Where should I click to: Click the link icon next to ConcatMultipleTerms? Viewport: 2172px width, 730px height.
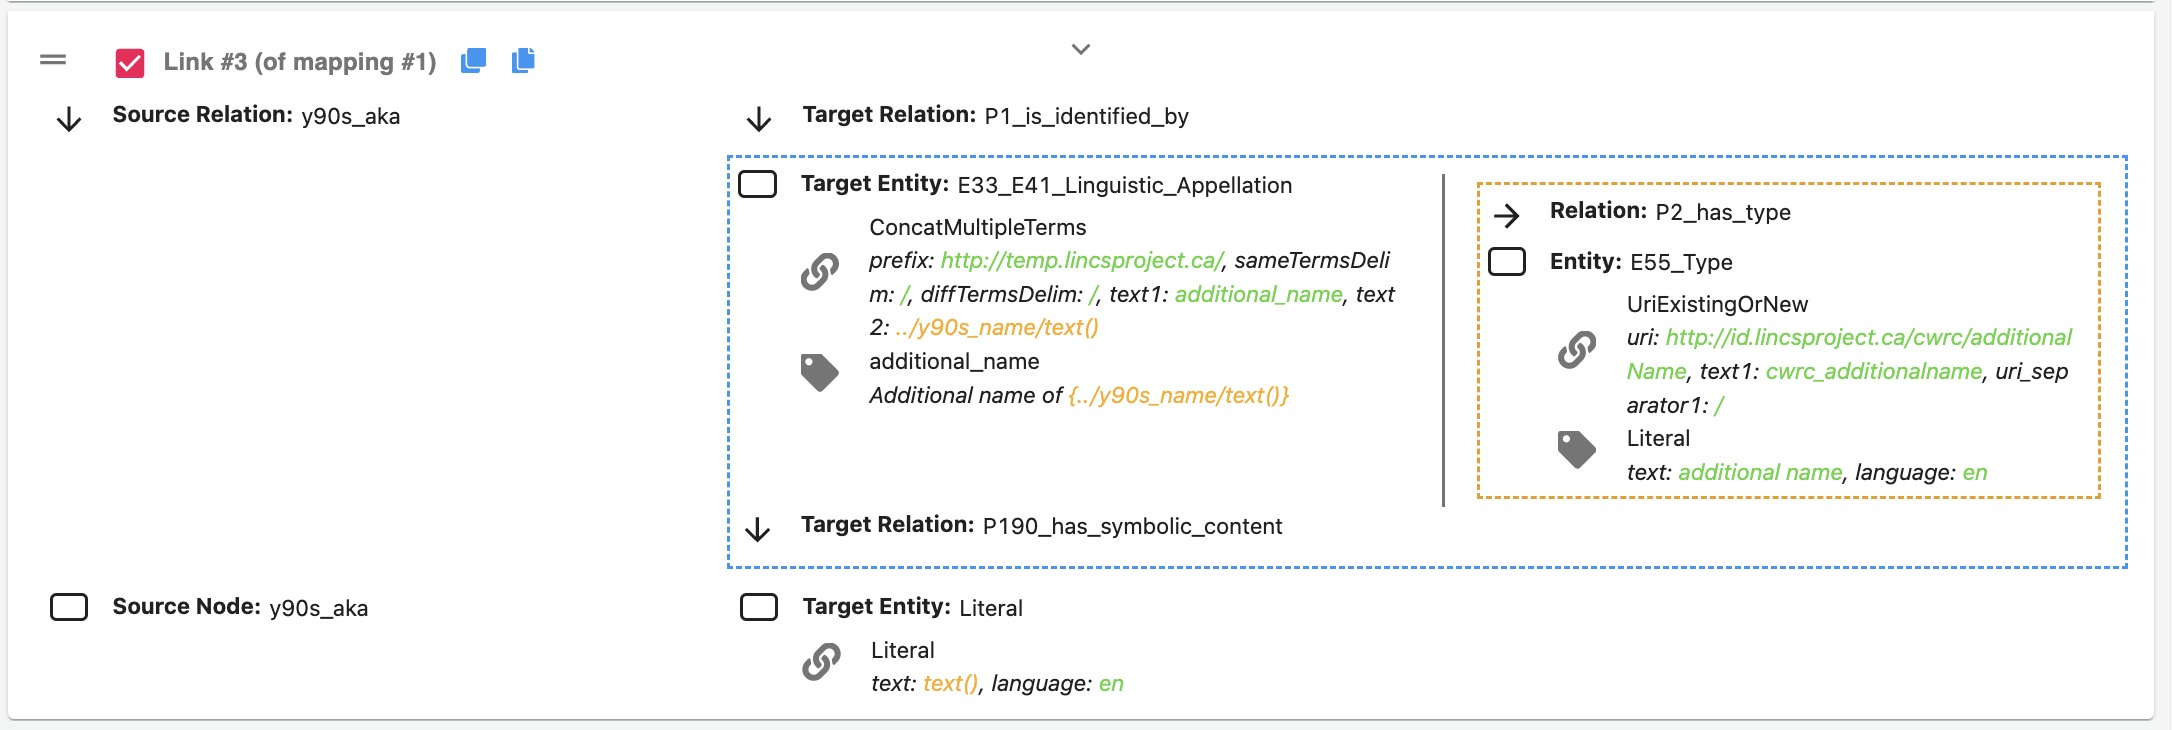(x=820, y=271)
